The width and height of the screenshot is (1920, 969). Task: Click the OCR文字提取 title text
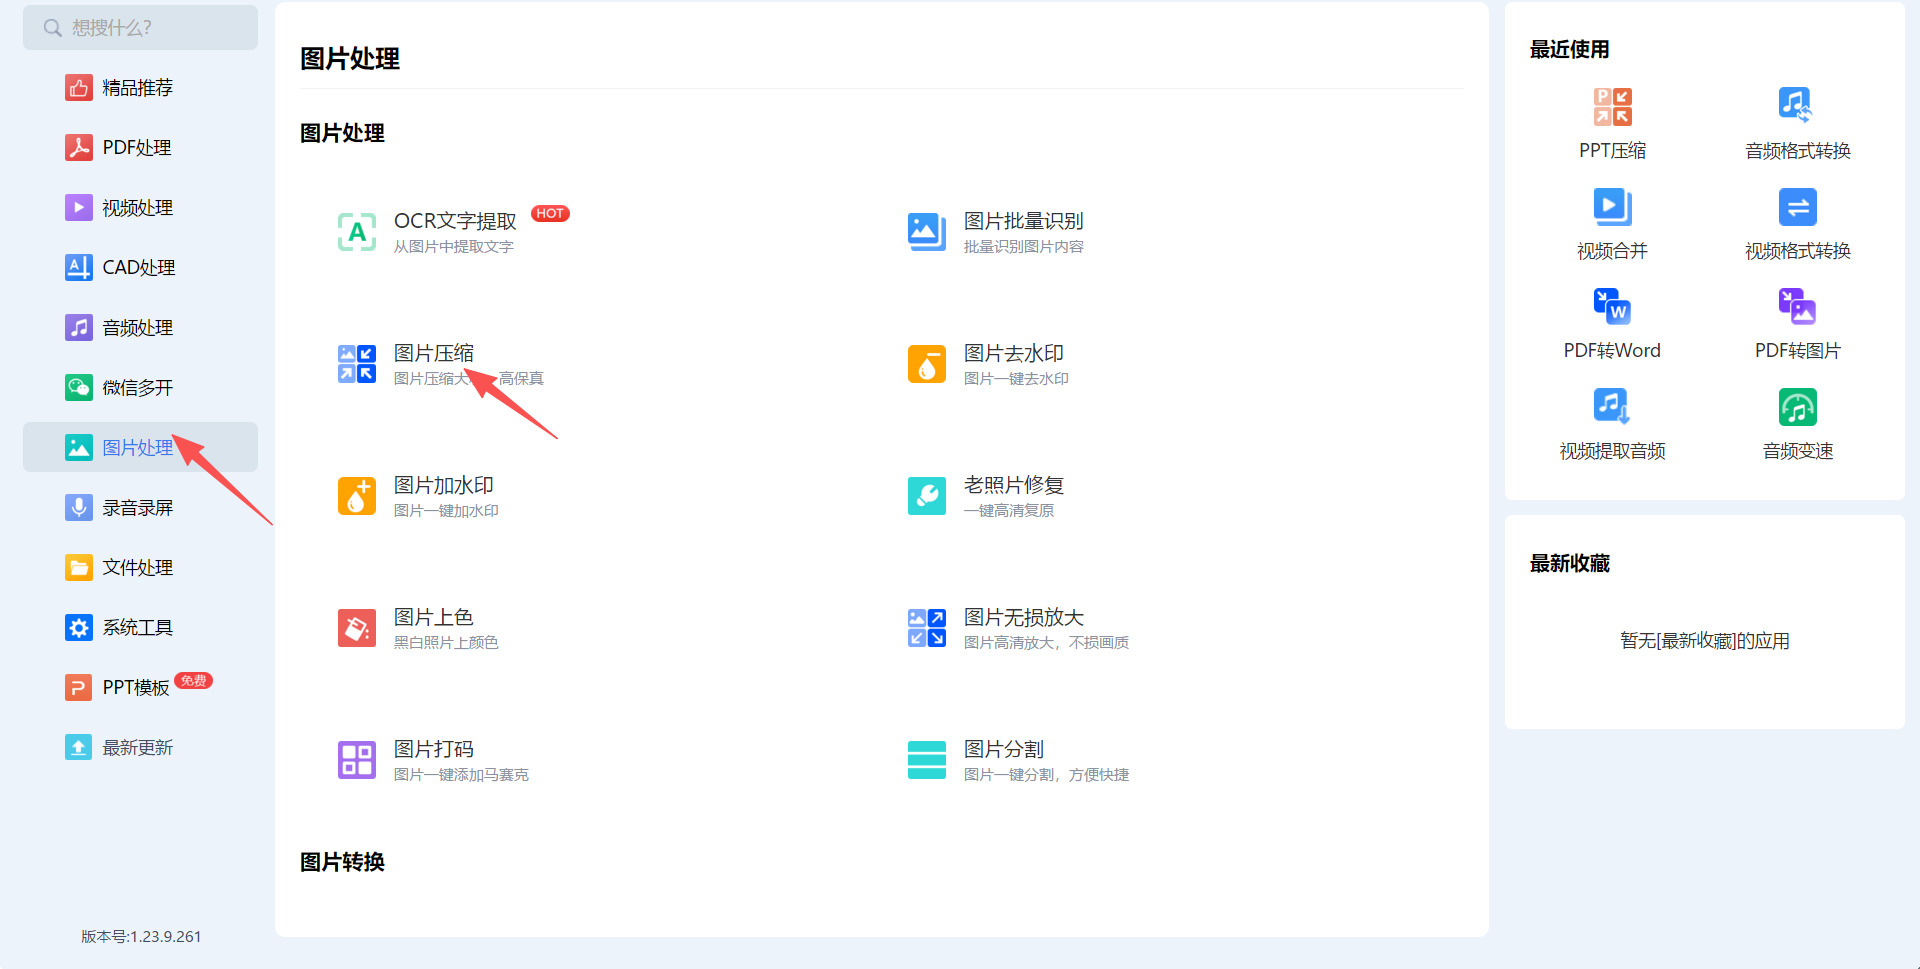point(455,221)
